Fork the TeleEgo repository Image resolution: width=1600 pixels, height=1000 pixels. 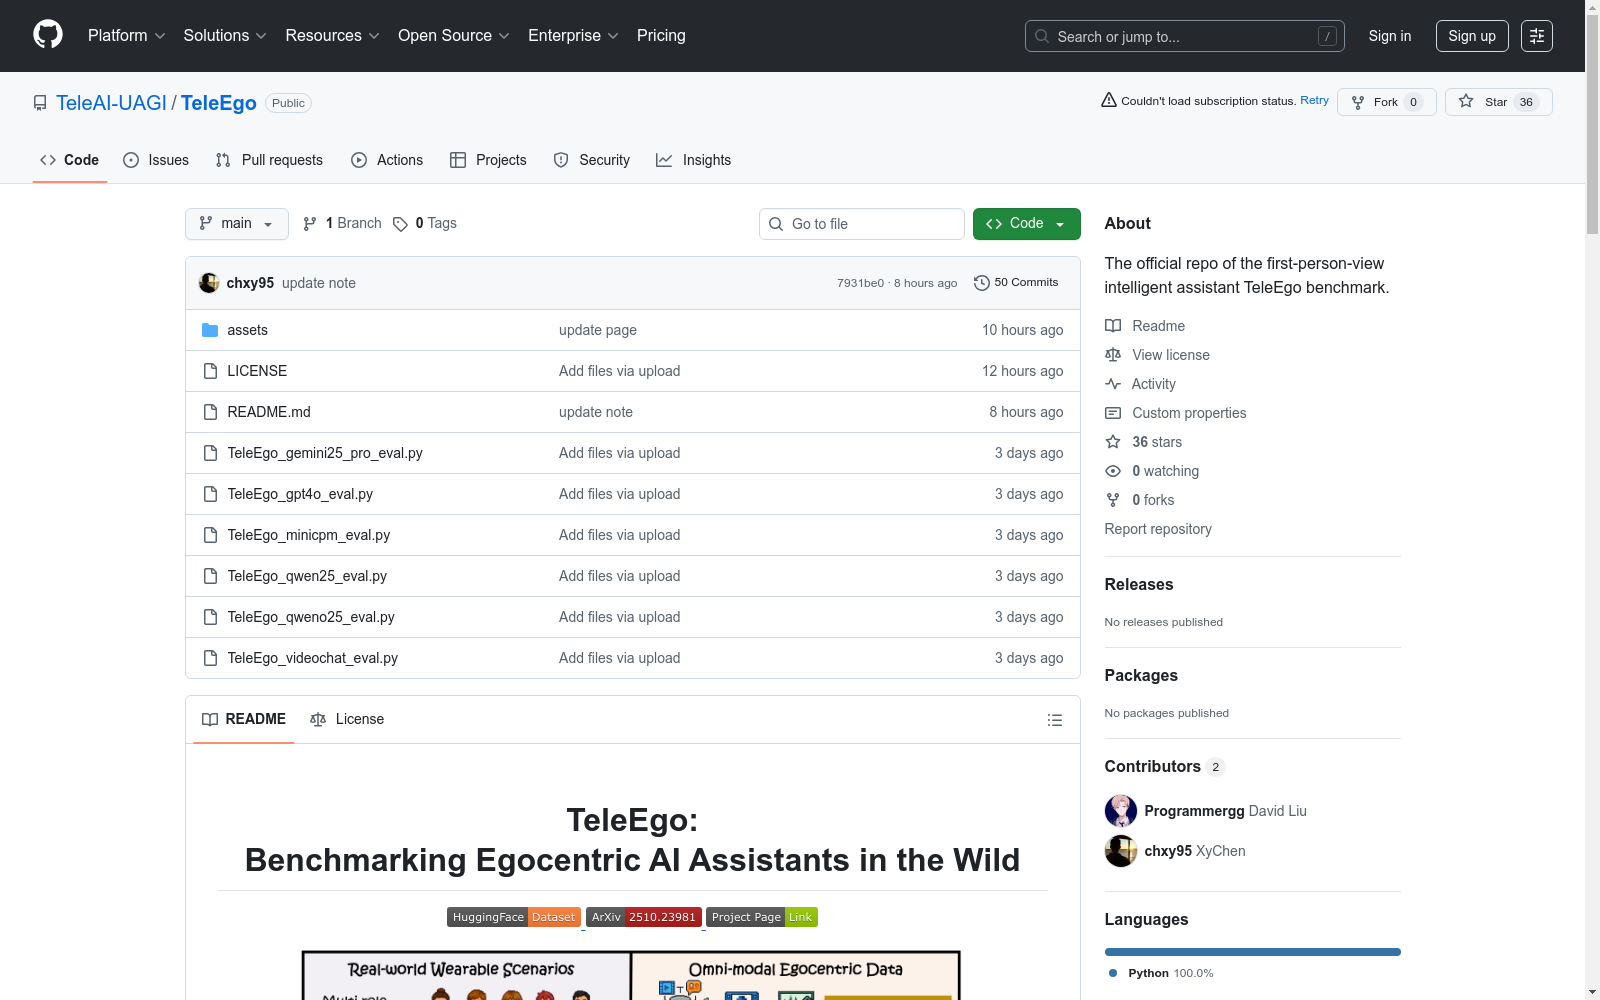pyautogui.click(x=1386, y=102)
